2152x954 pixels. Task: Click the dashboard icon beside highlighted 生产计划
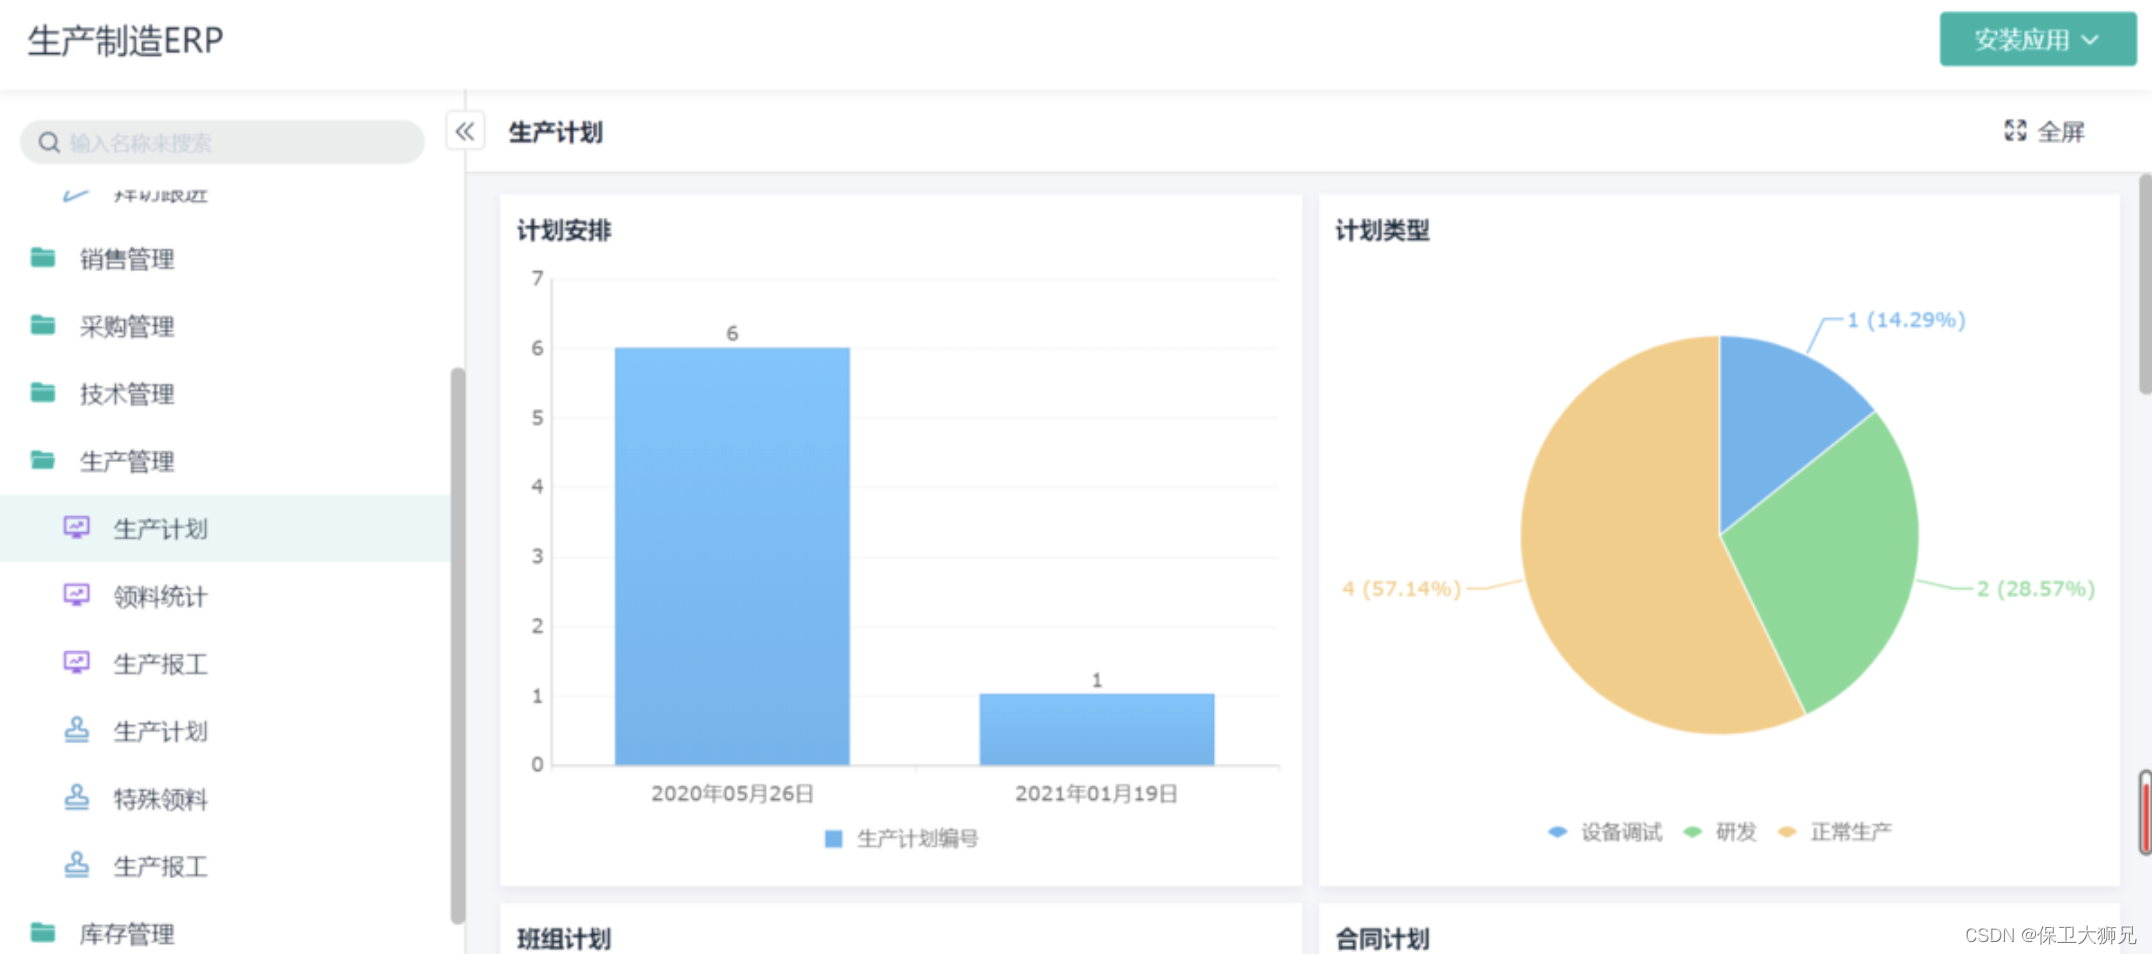click(77, 527)
